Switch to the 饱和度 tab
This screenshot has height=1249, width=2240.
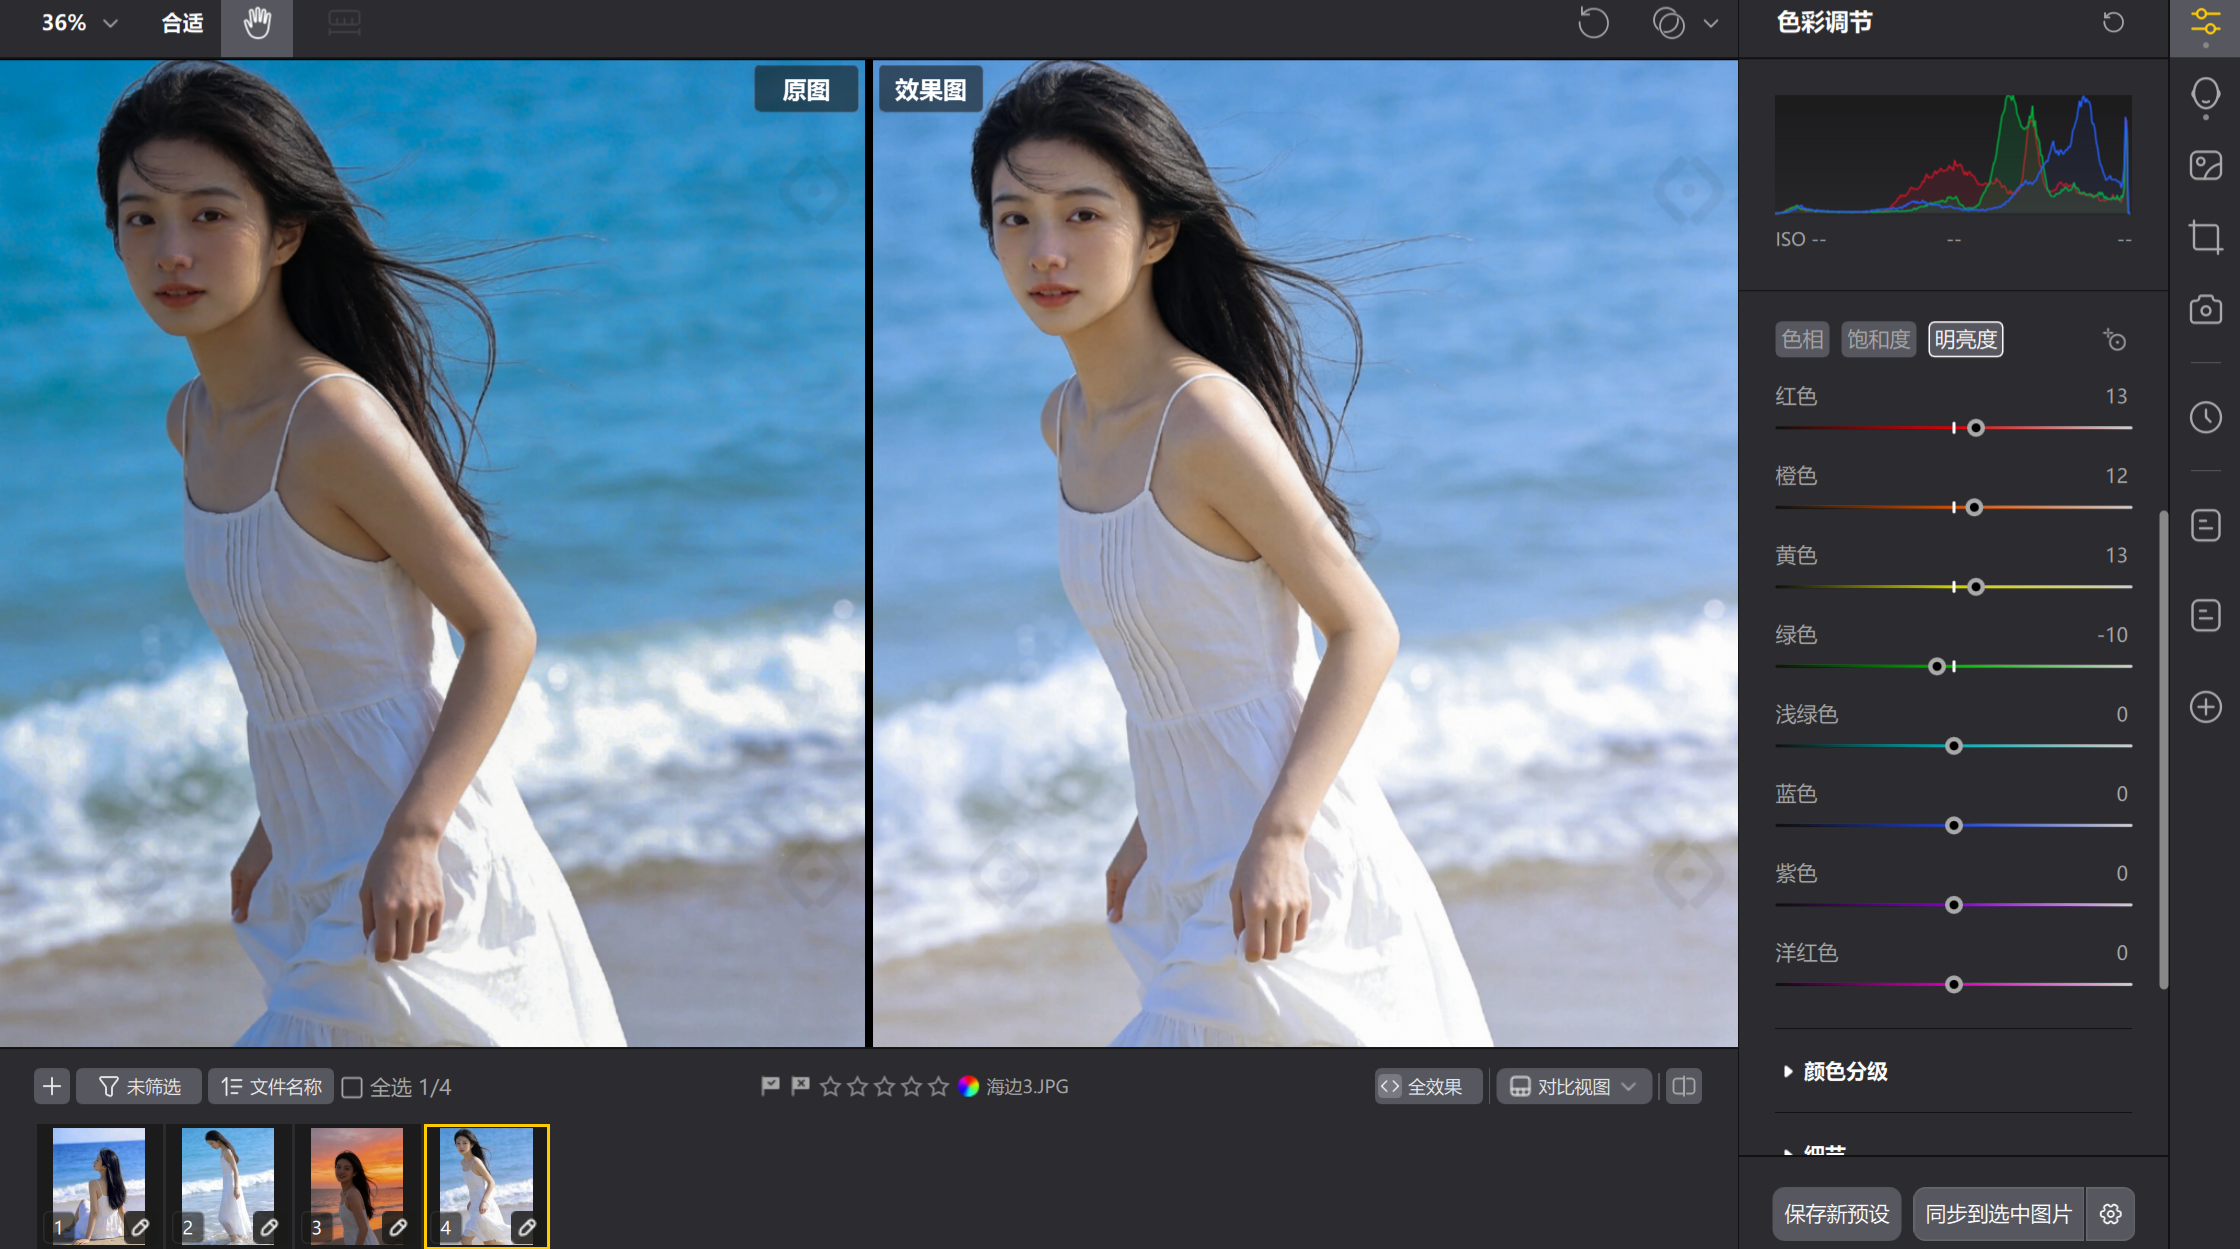(x=1878, y=340)
